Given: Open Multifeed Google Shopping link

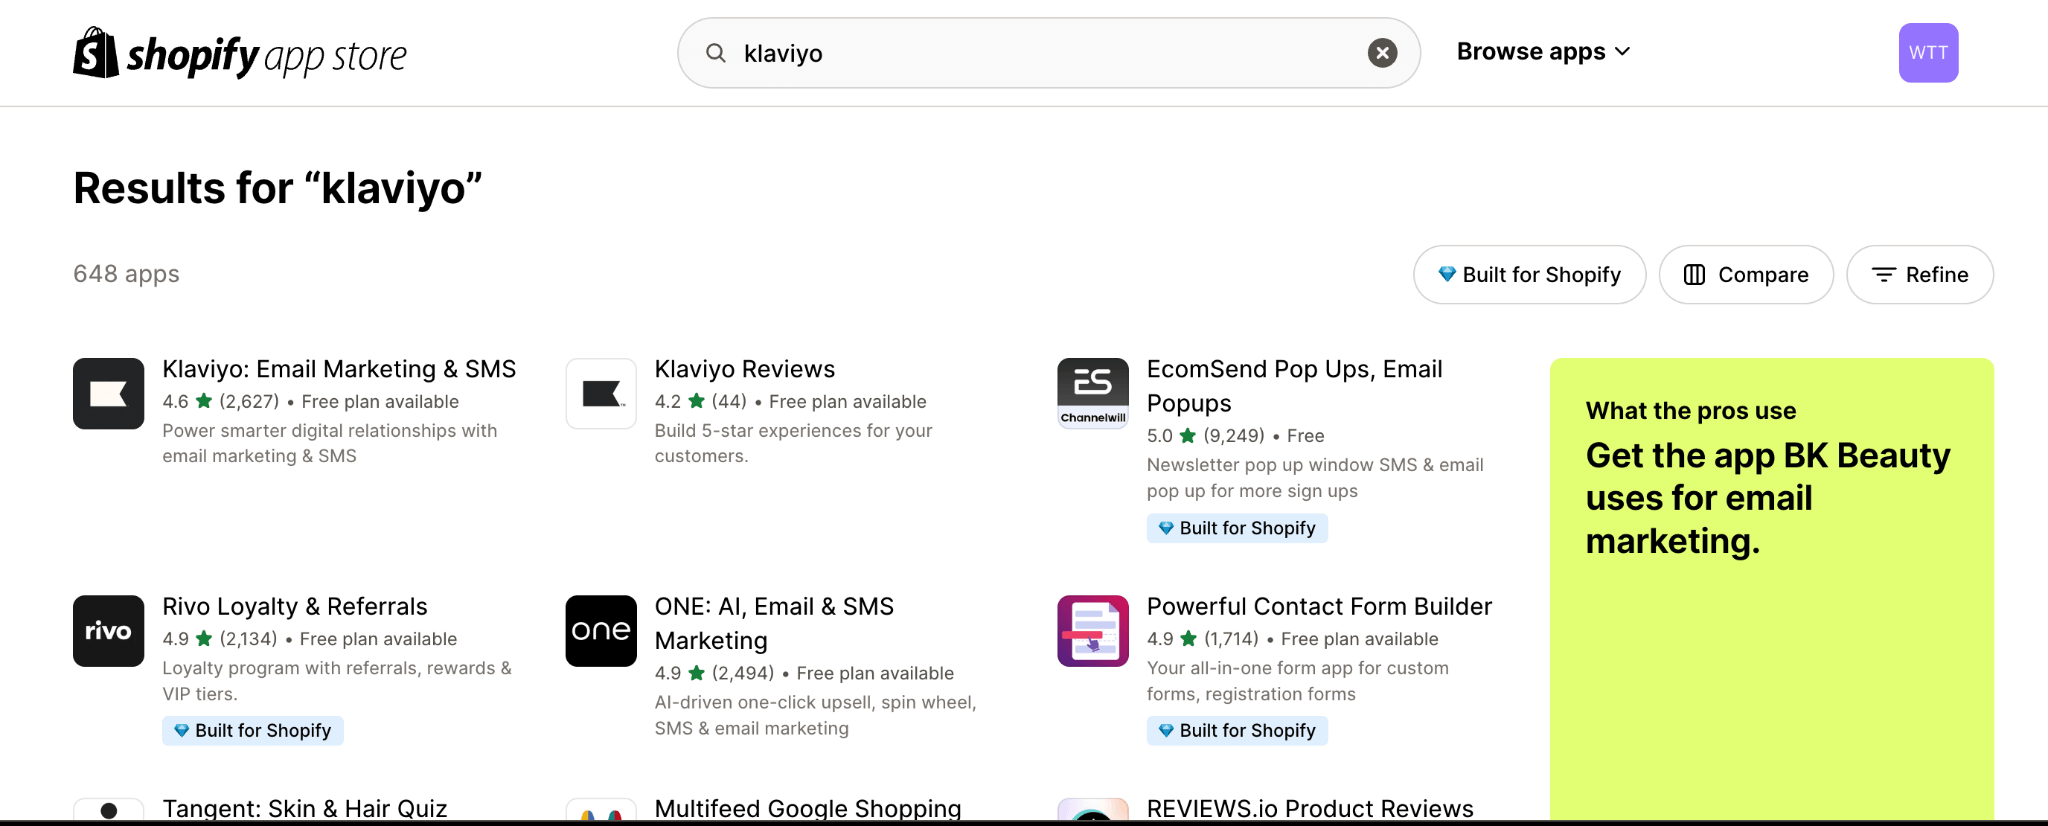Looking at the screenshot, I should pos(808,808).
